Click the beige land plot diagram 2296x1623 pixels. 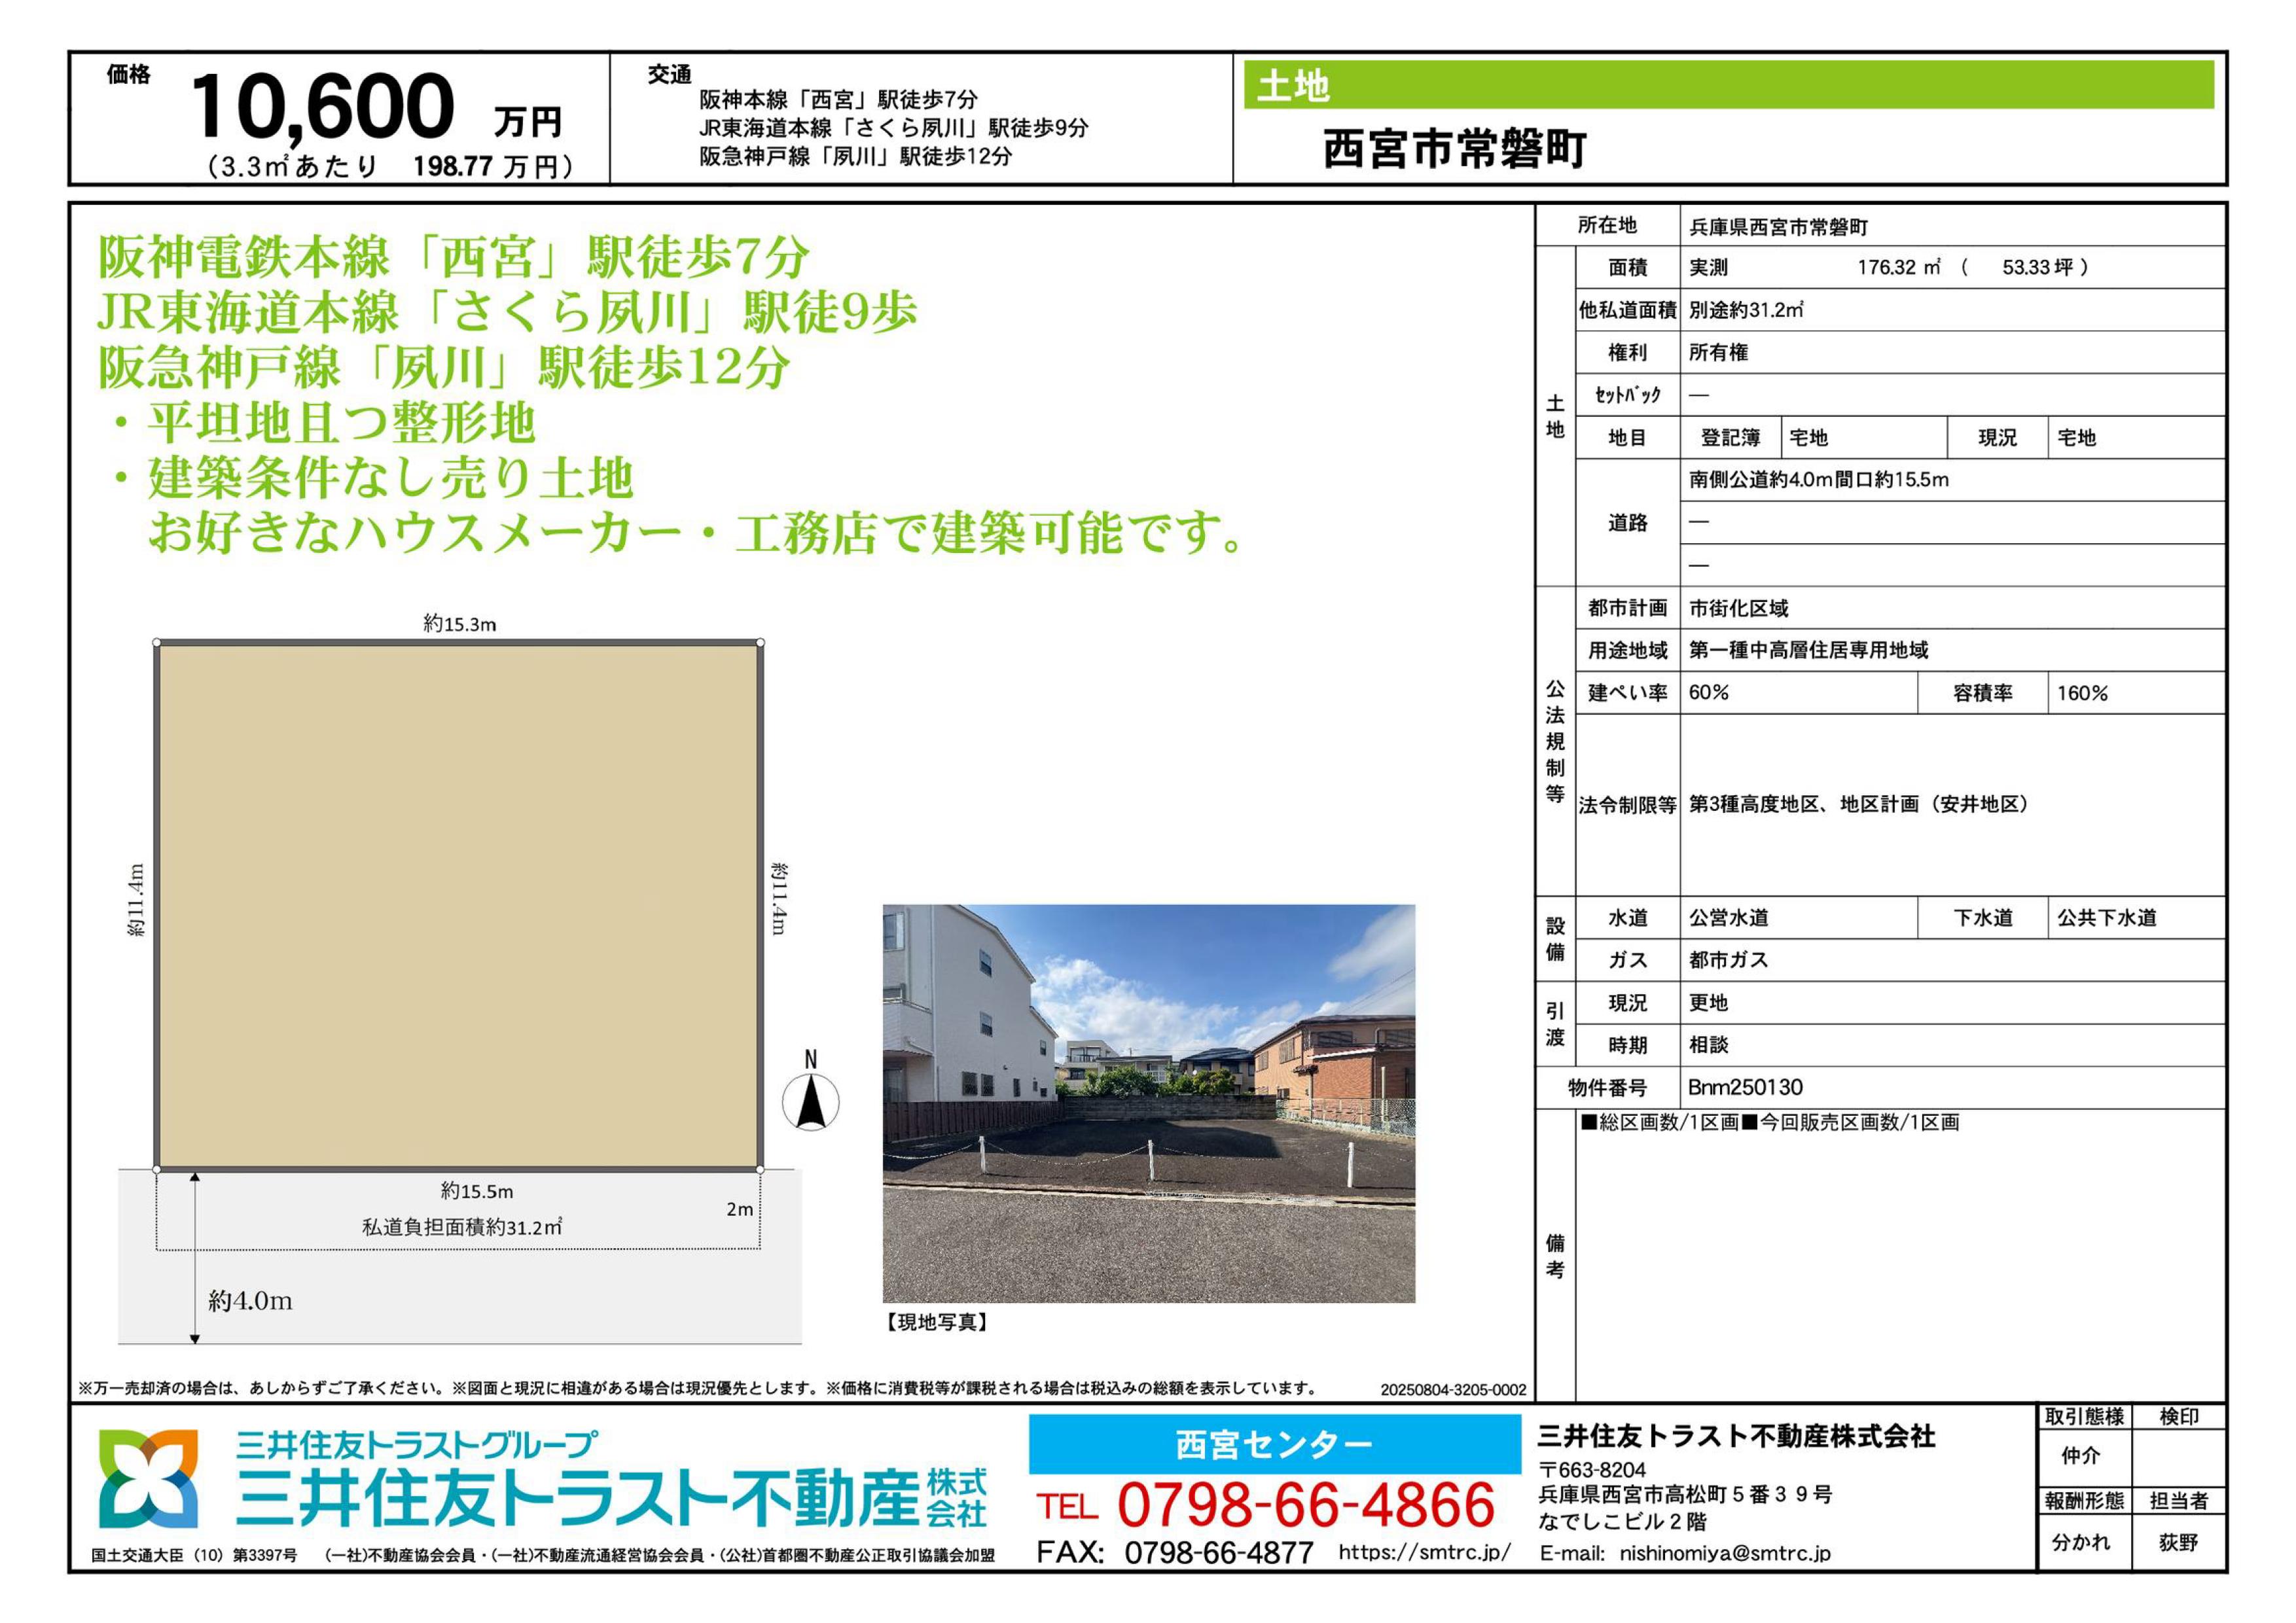tap(458, 905)
